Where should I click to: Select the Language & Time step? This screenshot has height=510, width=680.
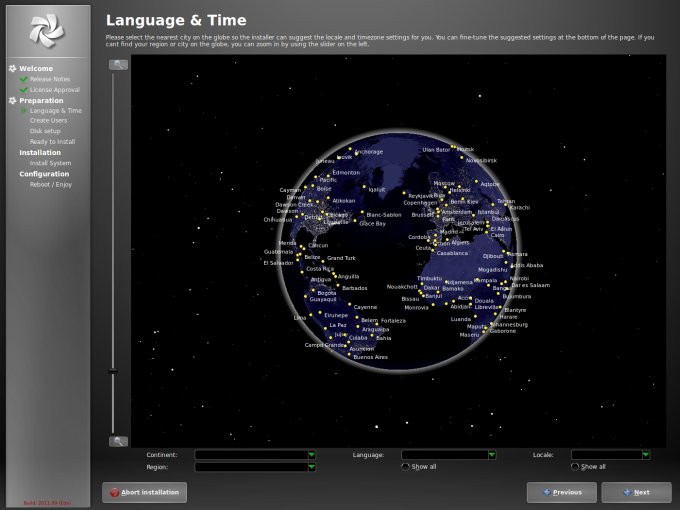56,111
